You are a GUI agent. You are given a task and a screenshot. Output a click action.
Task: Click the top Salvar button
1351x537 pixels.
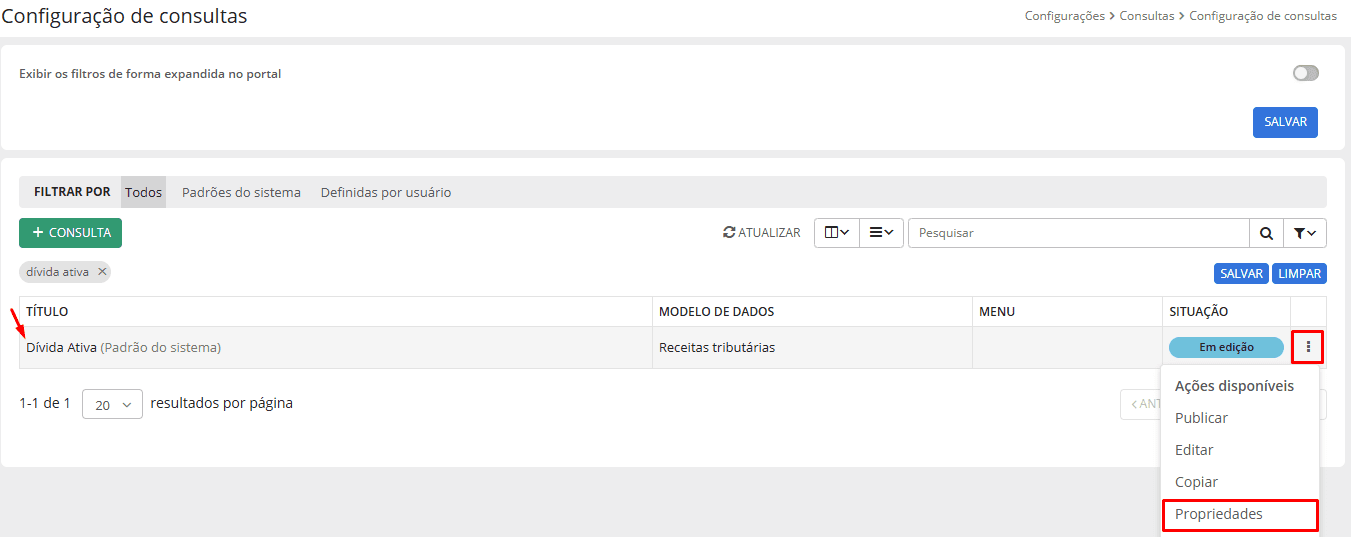tap(1285, 122)
